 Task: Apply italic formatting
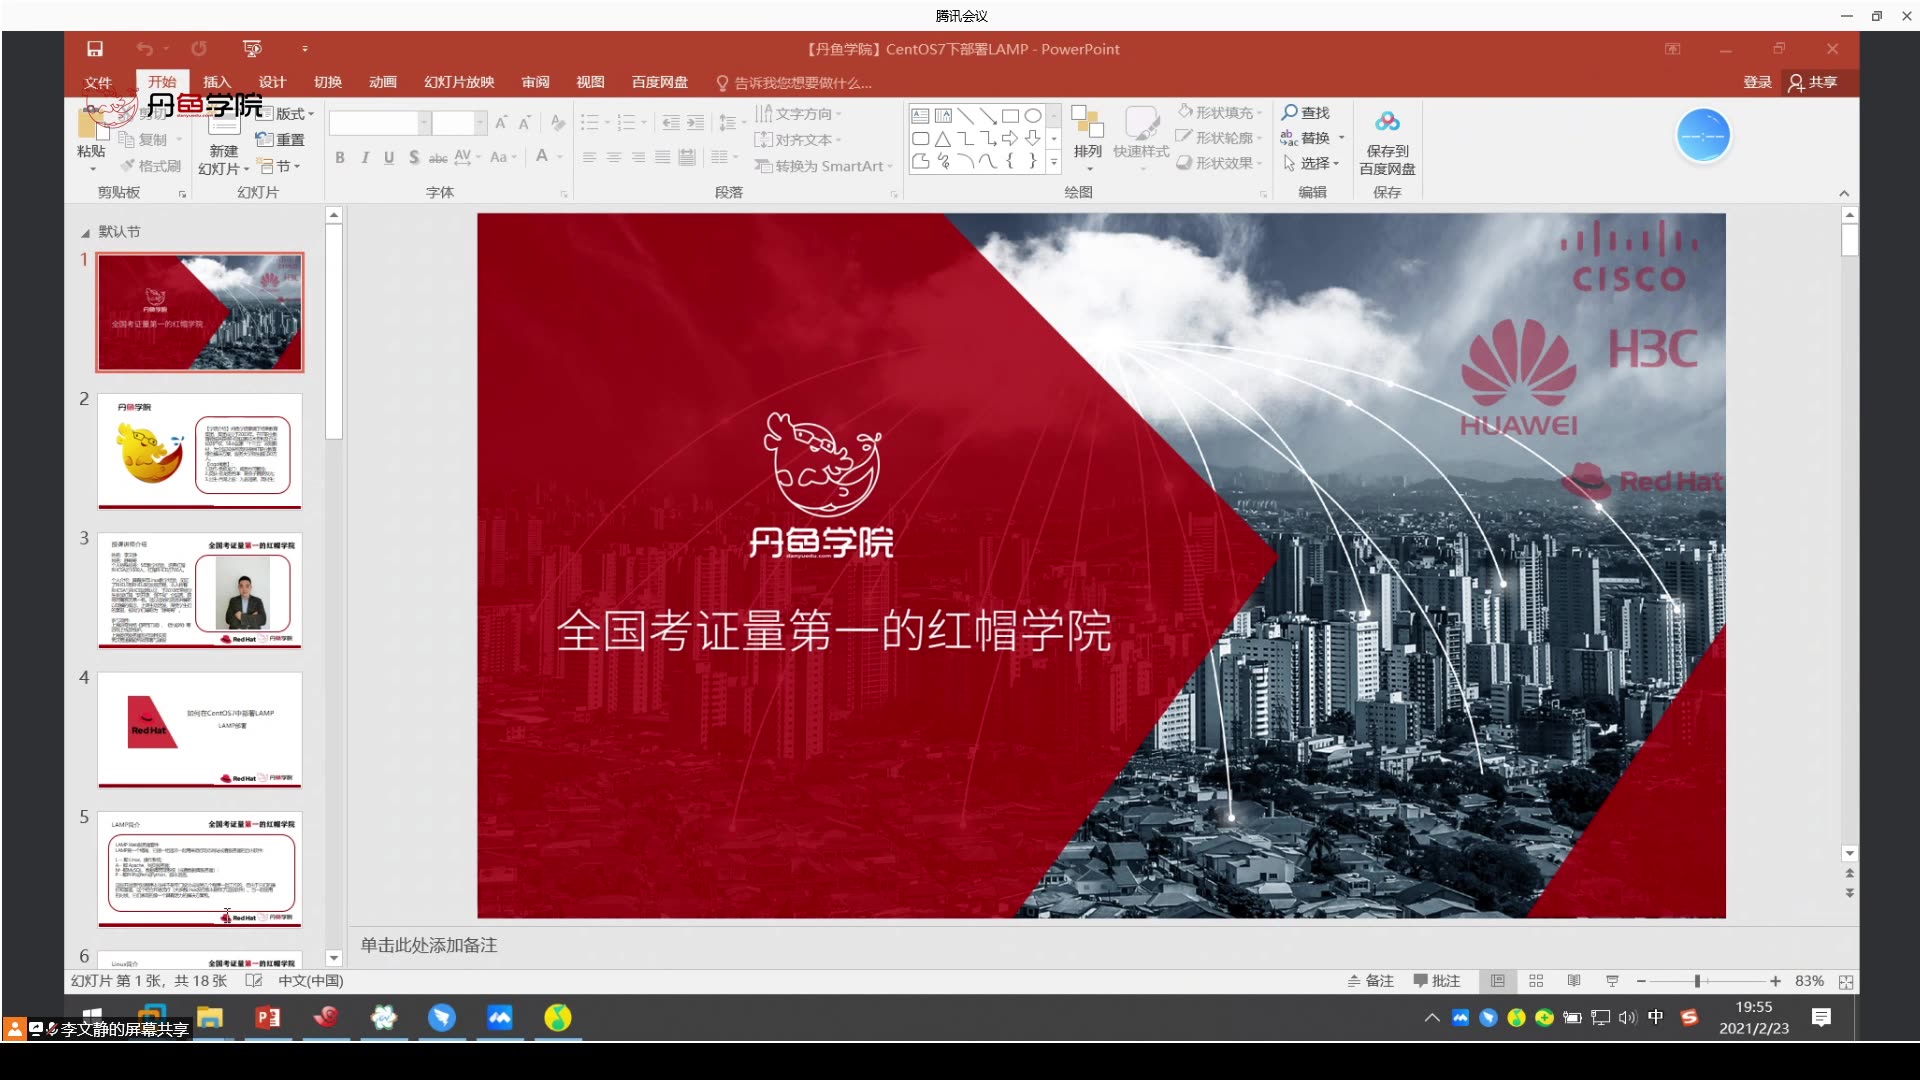[364, 157]
